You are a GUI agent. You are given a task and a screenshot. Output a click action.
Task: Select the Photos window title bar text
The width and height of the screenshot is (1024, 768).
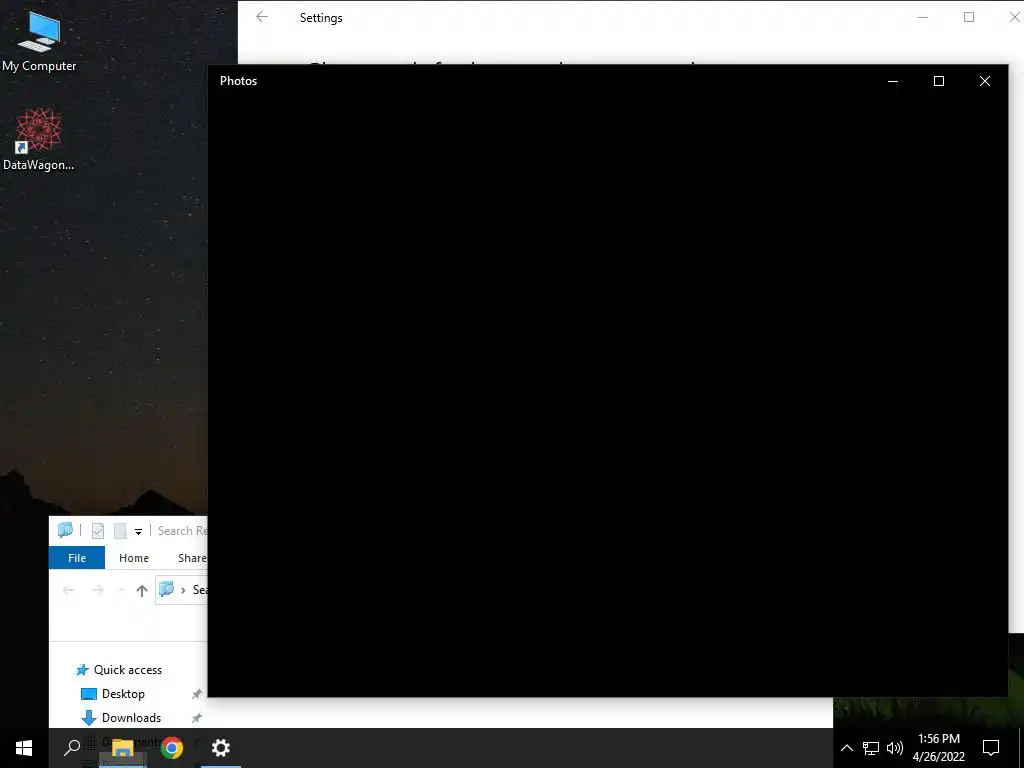pyautogui.click(x=238, y=81)
